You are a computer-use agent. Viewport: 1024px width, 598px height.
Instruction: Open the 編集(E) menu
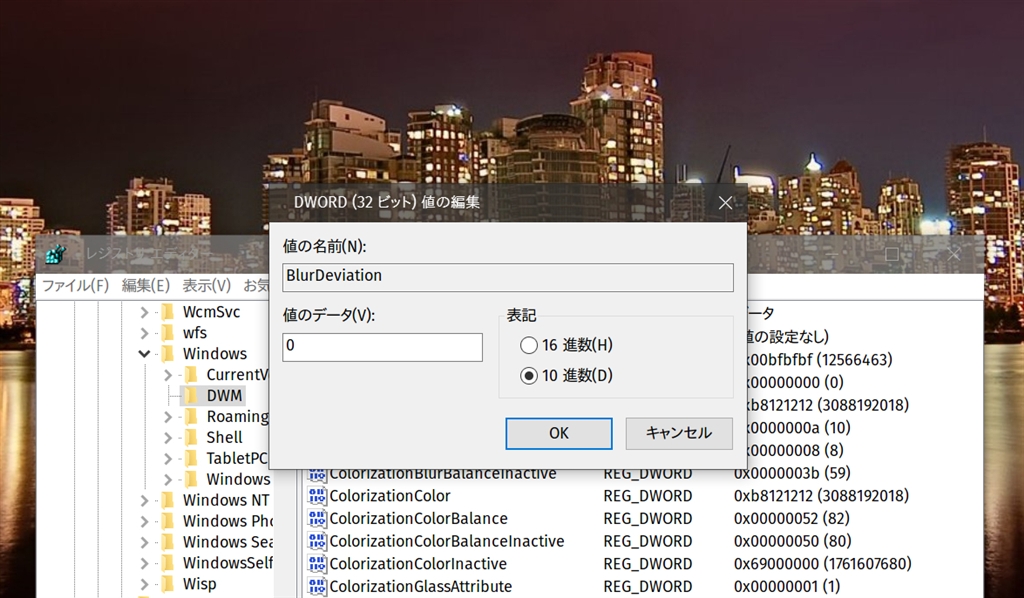[147, 286]
